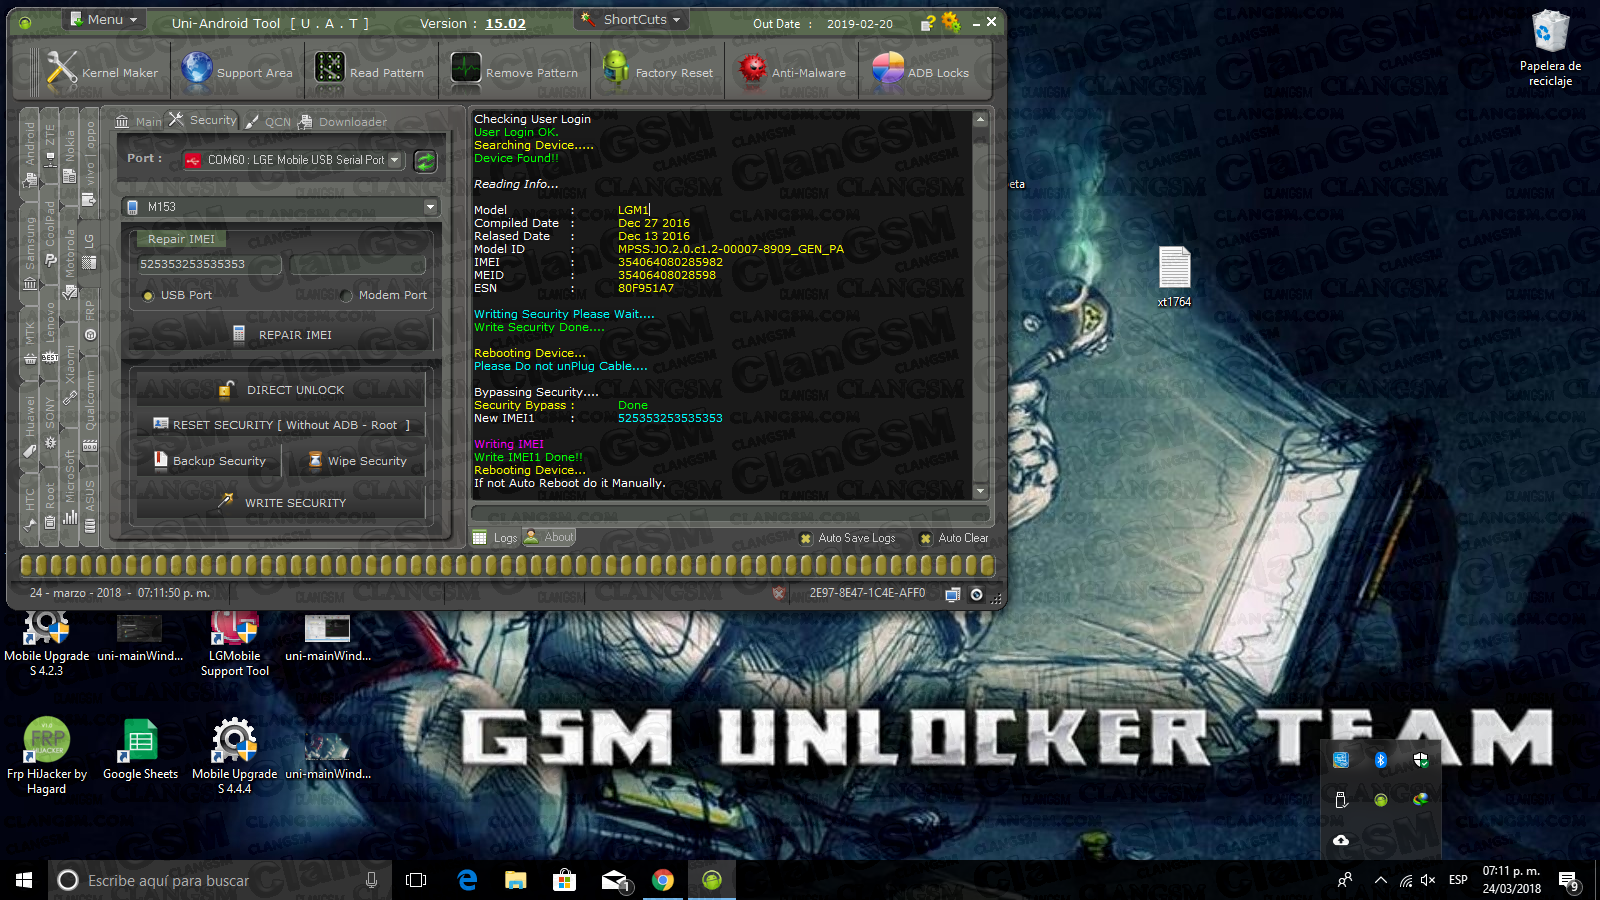Open Mobile Upgrade S 4.4.4 shortcut
Viewport: 1600px width, 900px height.
pos(234,756)
